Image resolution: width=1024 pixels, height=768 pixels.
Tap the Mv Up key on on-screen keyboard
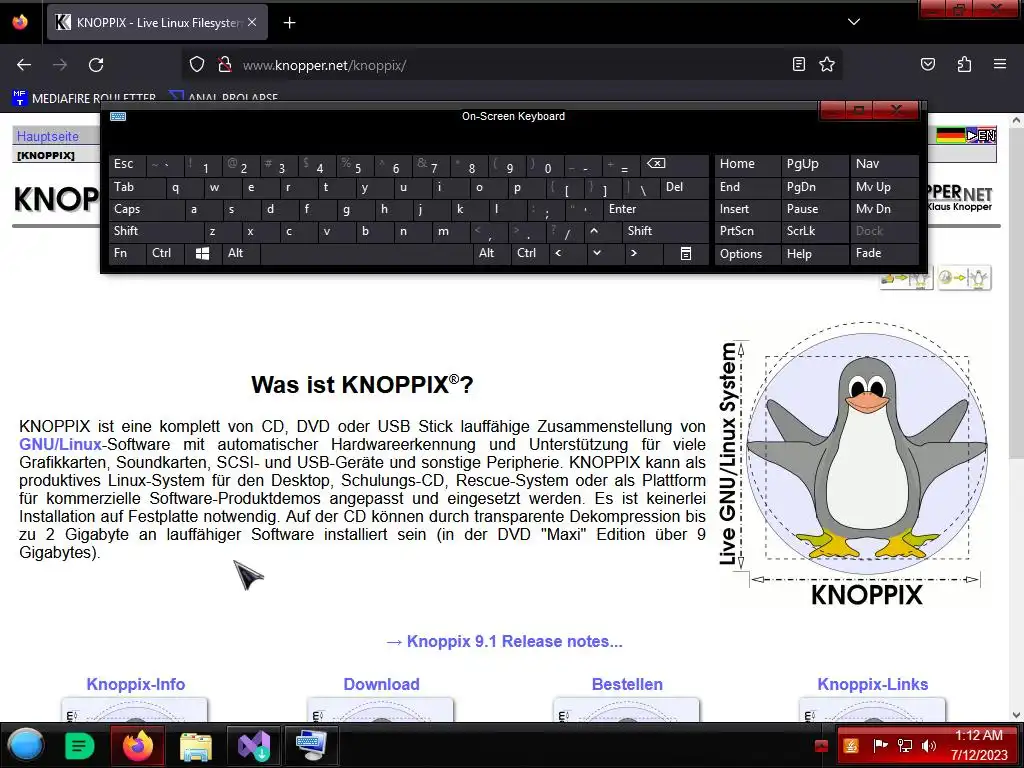[x=884, y=187]
